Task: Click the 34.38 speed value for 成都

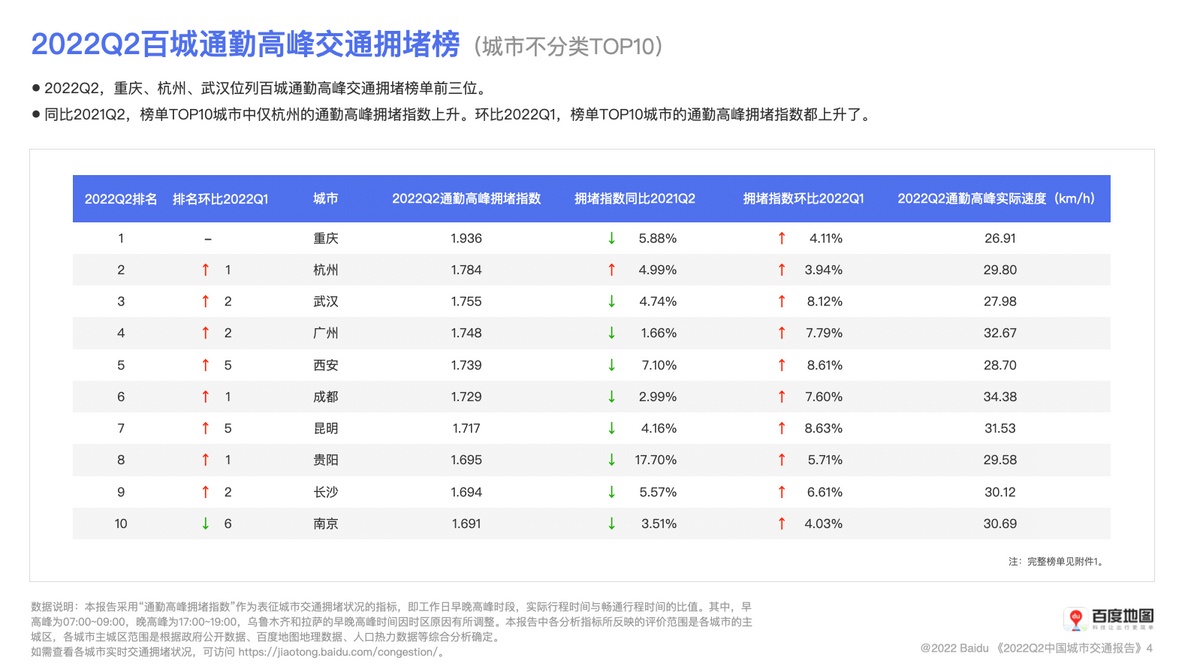Action: pyautogui.click(x=1000, y=397)
